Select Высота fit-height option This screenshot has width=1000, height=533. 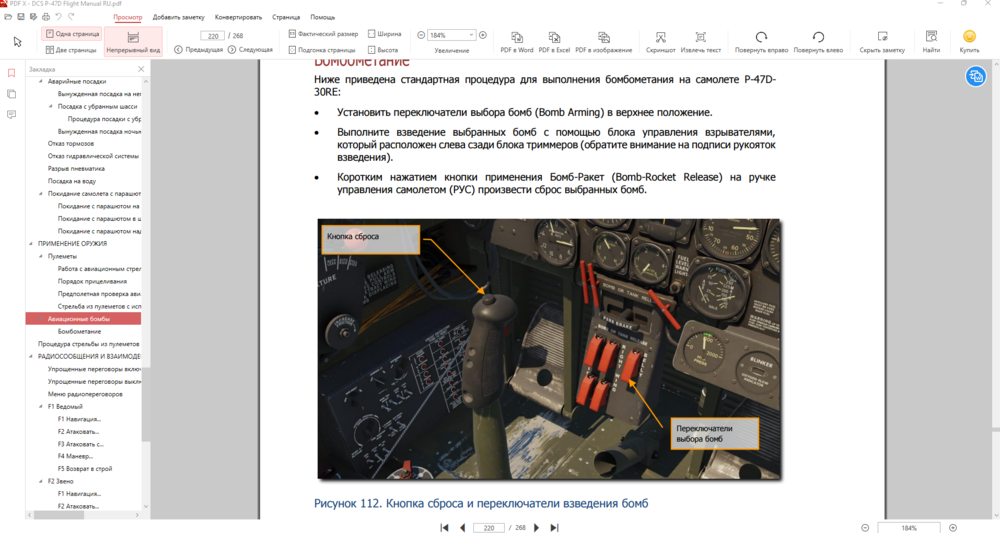[x=383, y=50]
